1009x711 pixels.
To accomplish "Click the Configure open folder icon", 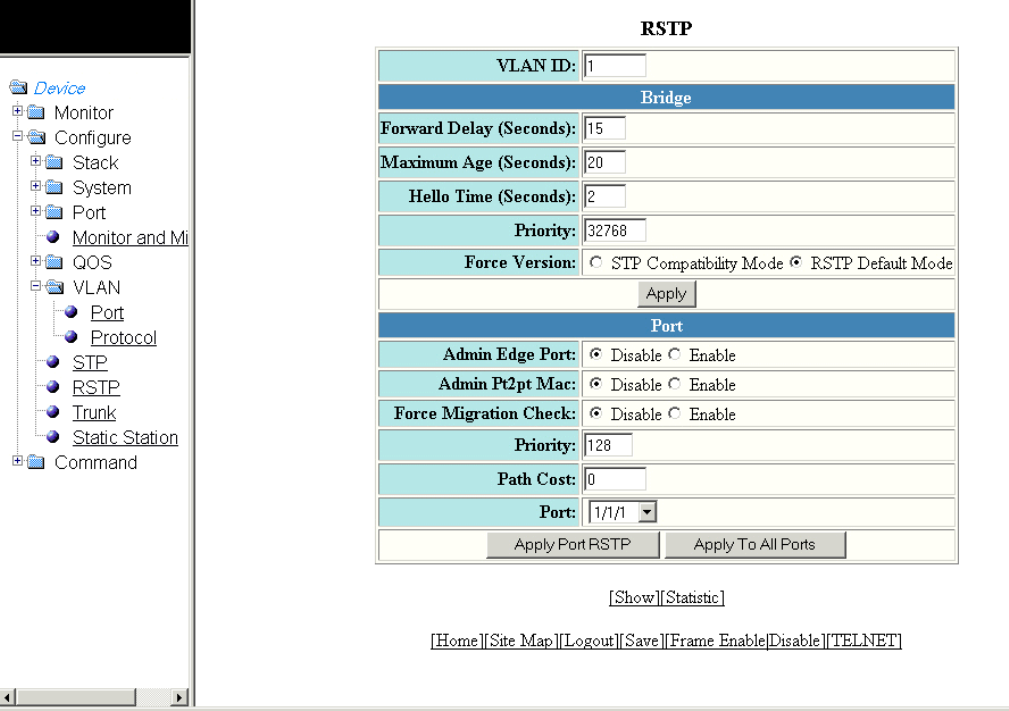I will pos(37,138).
